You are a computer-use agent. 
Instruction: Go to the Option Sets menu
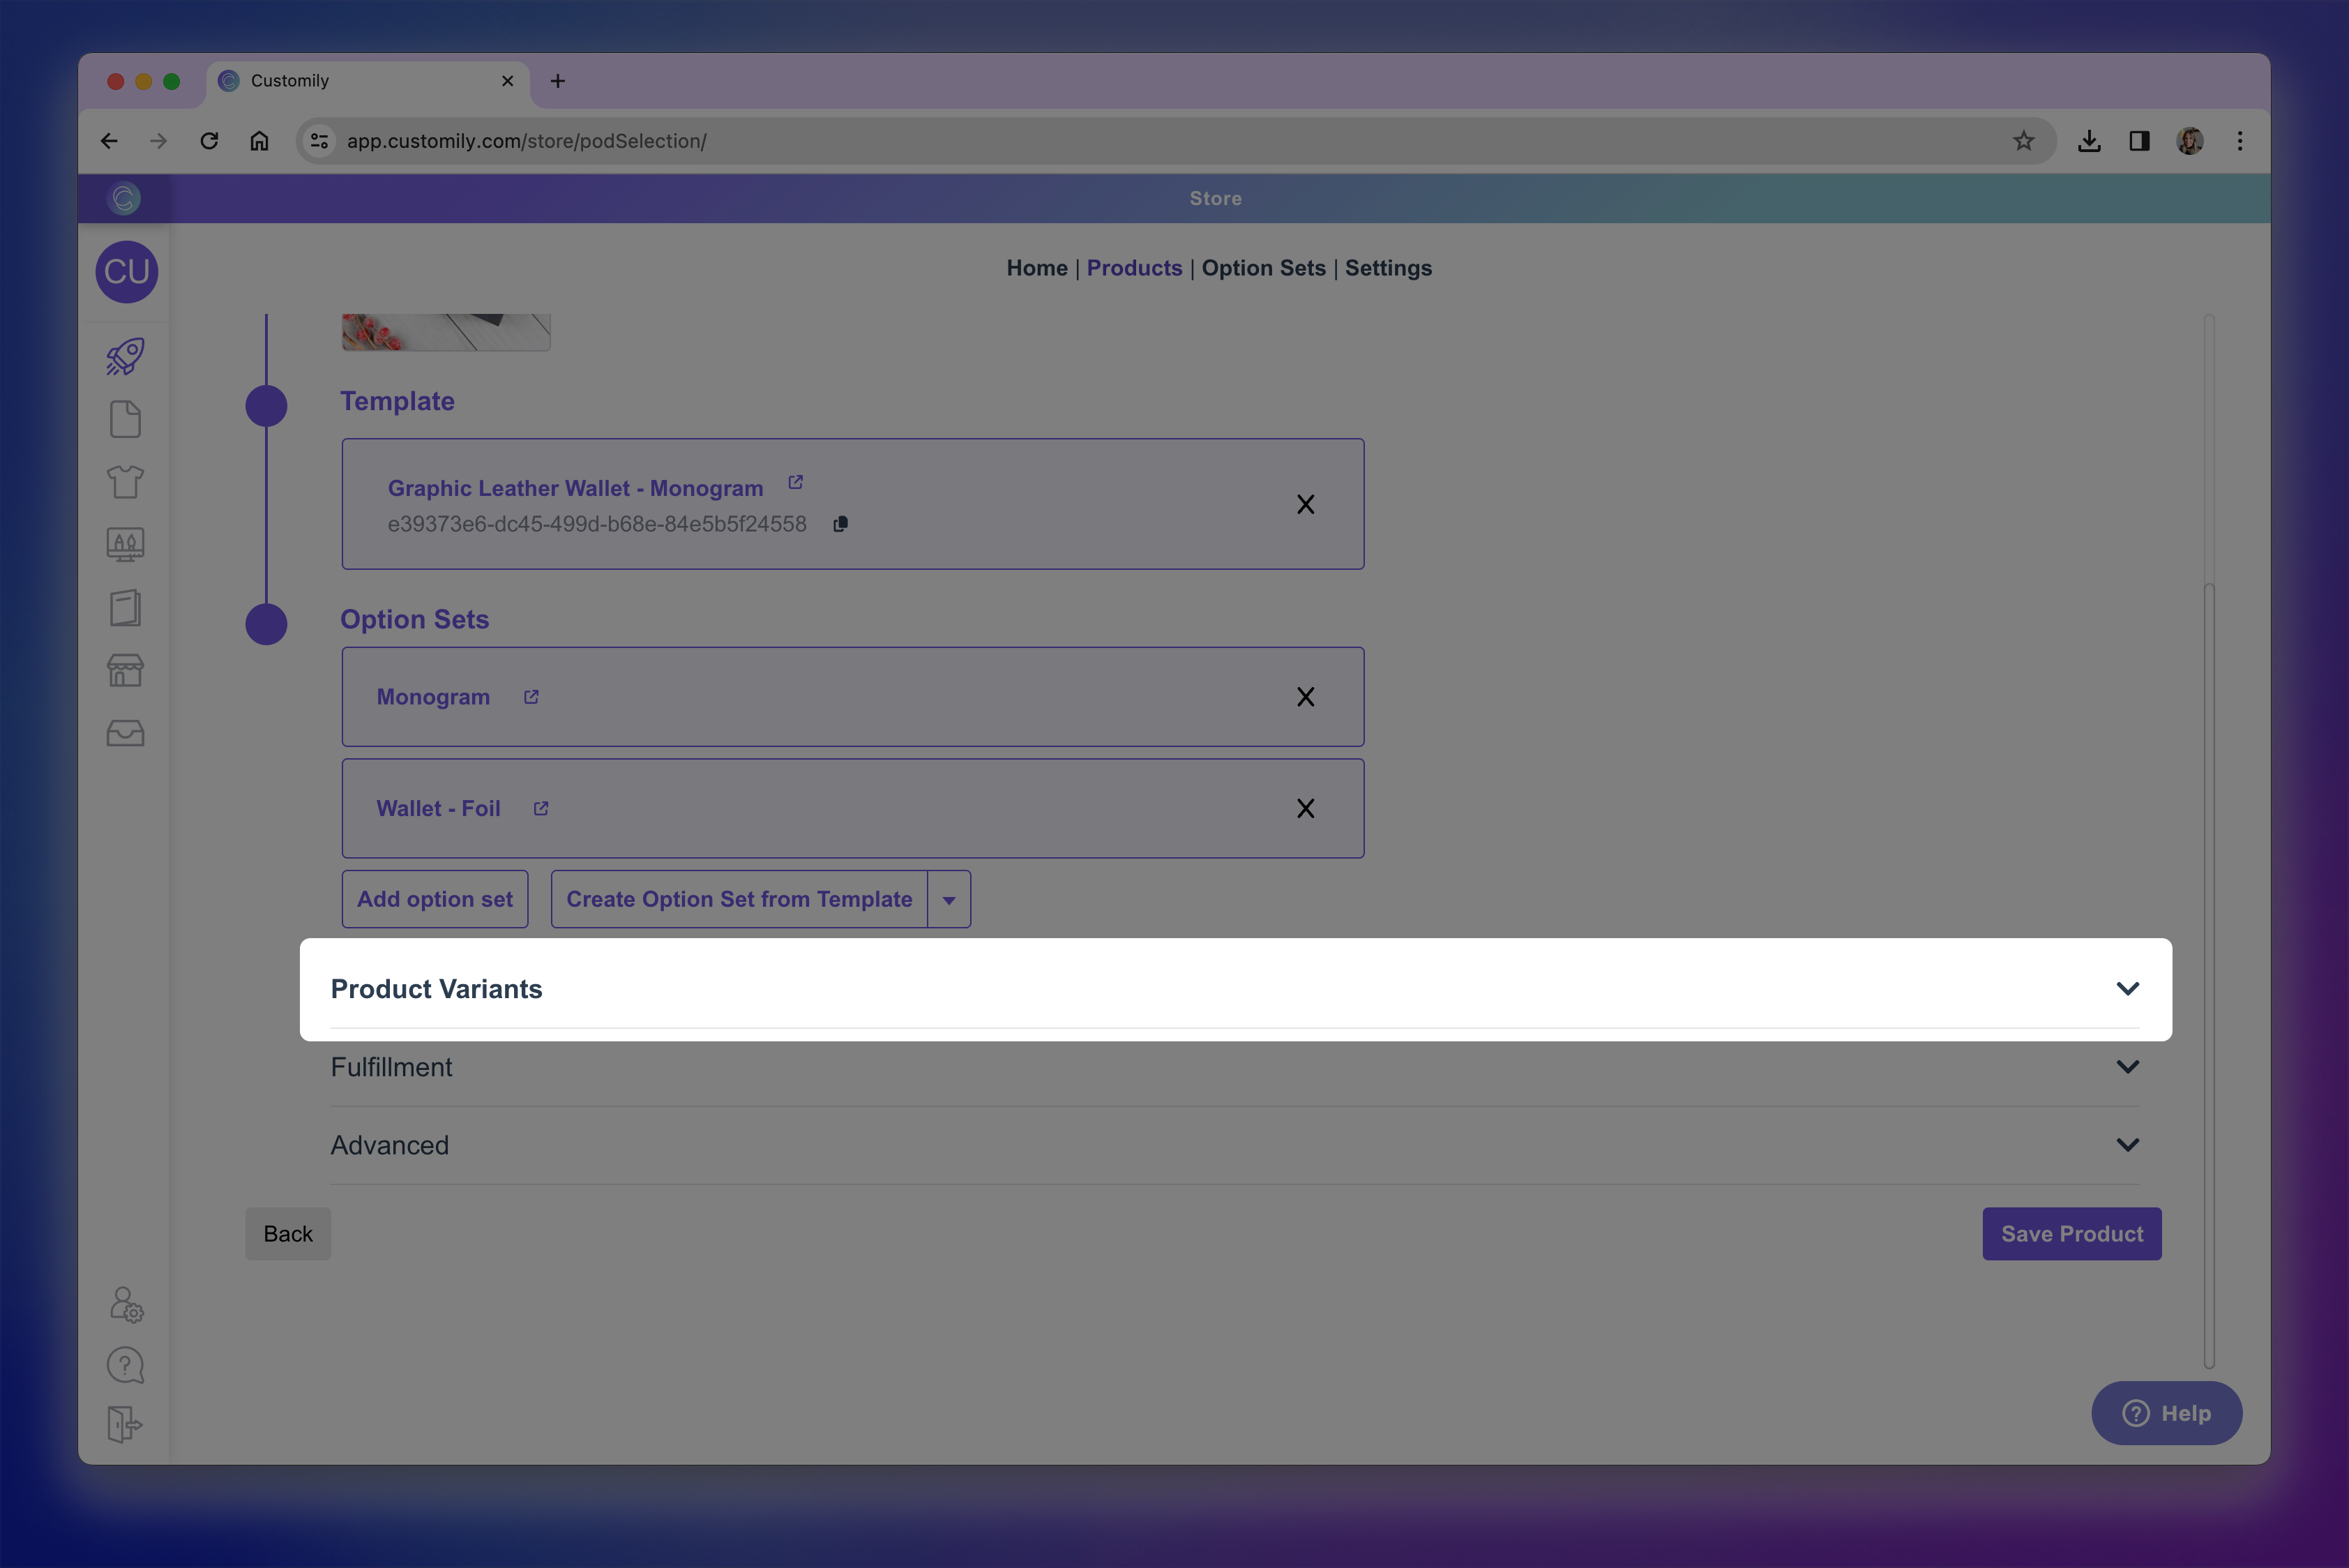pos(1263,268)
